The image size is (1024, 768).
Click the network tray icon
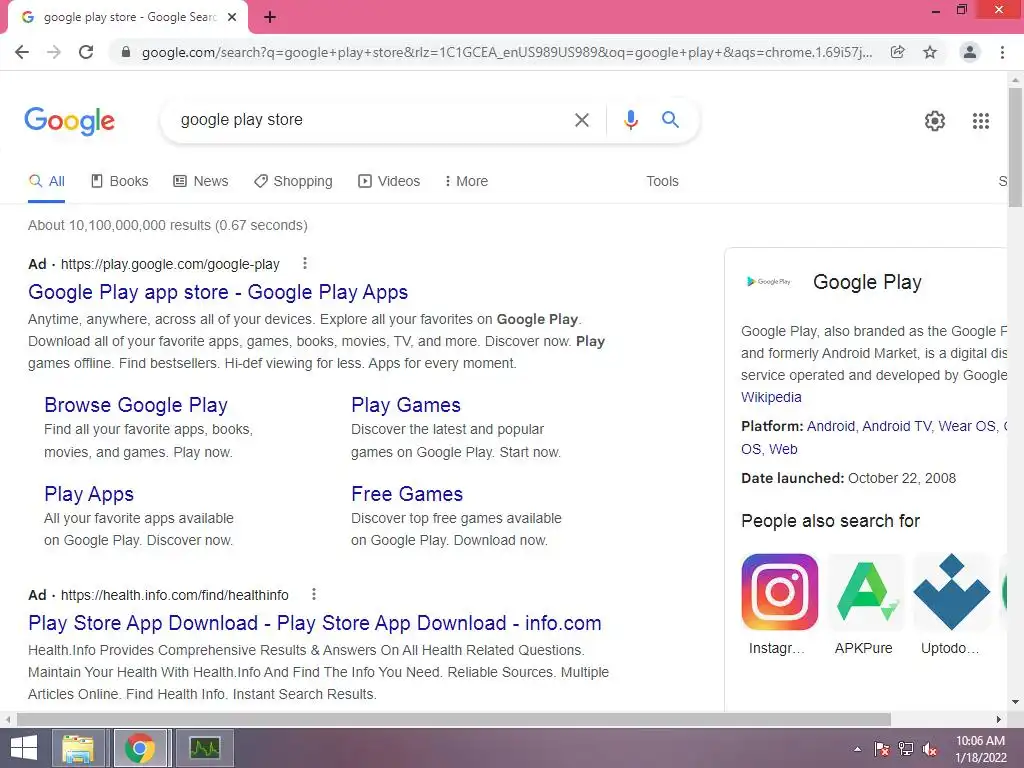tap(906, 749)
